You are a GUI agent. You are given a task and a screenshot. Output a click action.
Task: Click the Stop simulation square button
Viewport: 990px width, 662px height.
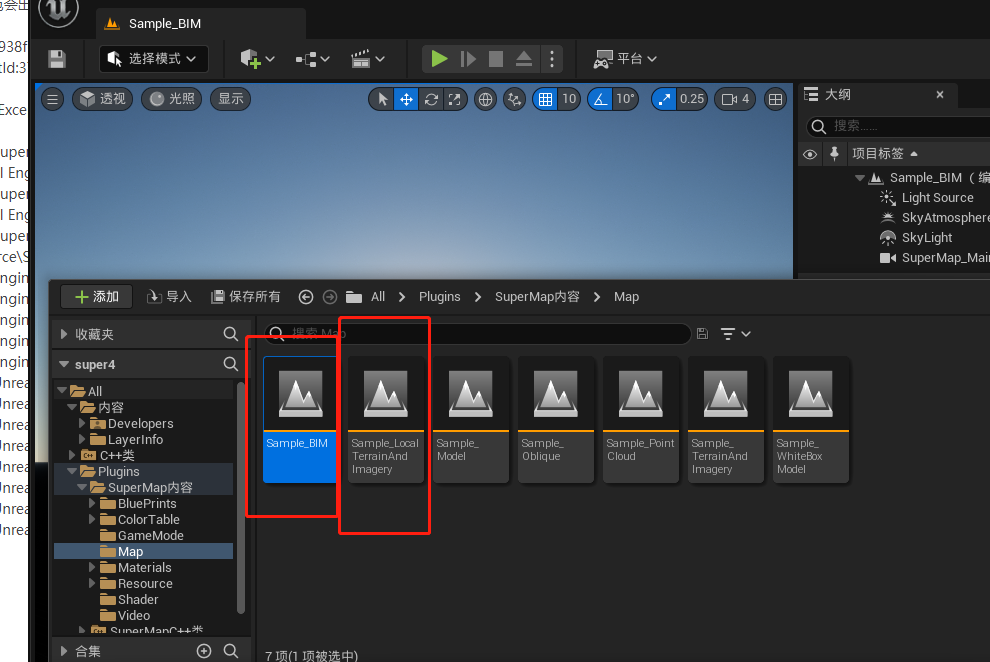point(496,59)
